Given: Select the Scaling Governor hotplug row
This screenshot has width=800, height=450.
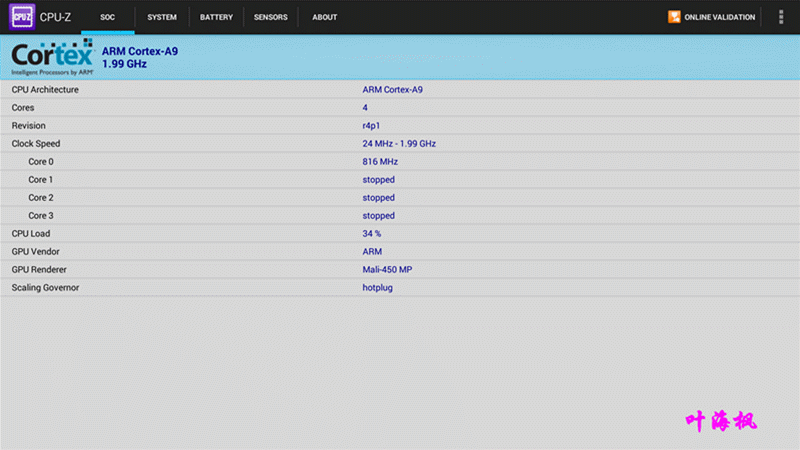Looking at the screenshot, I should pyautogui.click(x=400, y=288).
